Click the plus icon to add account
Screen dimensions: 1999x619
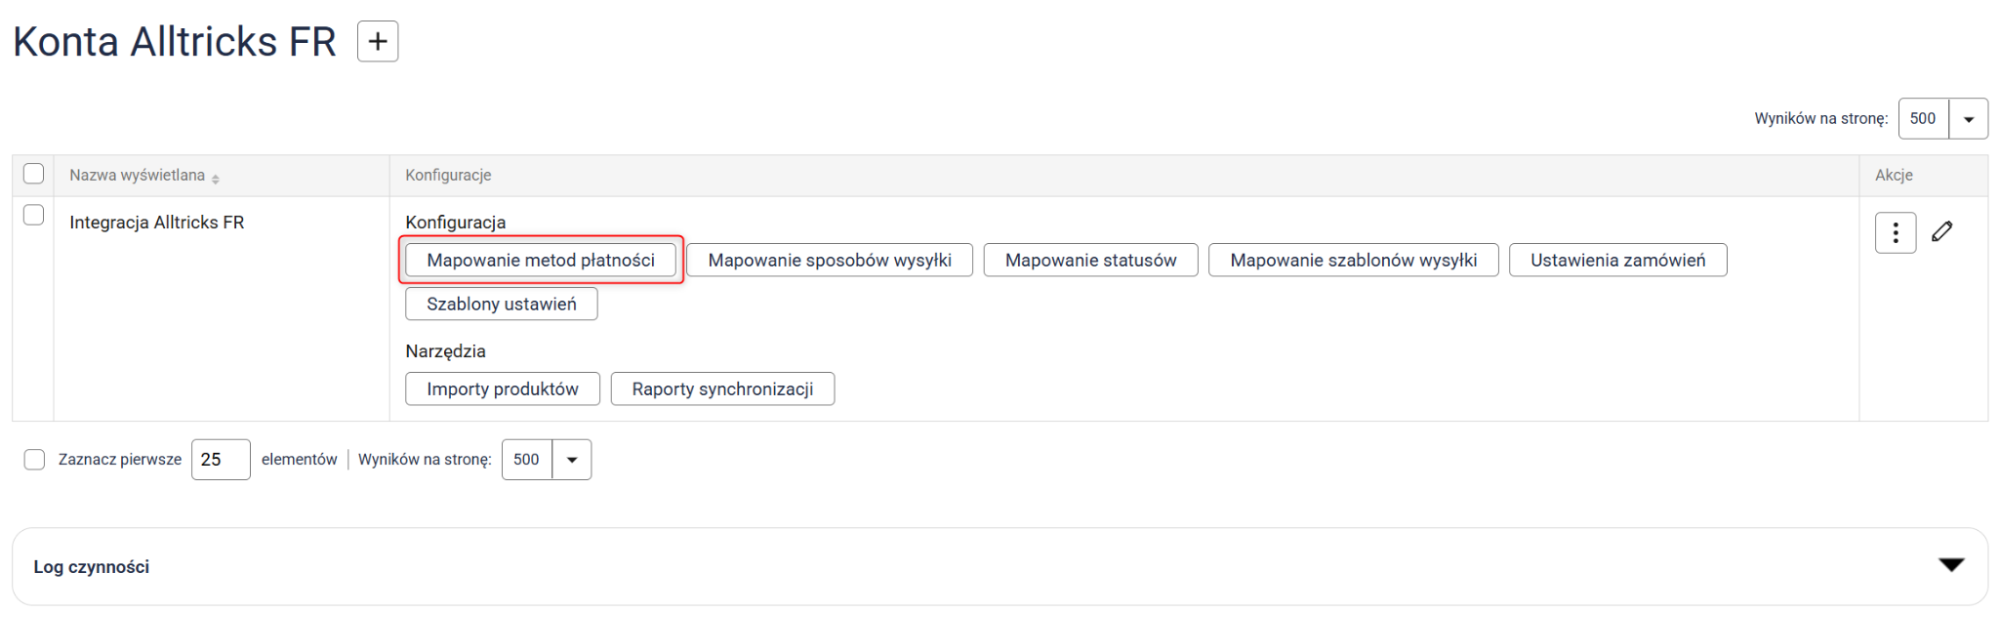click(x=377, y=42)
